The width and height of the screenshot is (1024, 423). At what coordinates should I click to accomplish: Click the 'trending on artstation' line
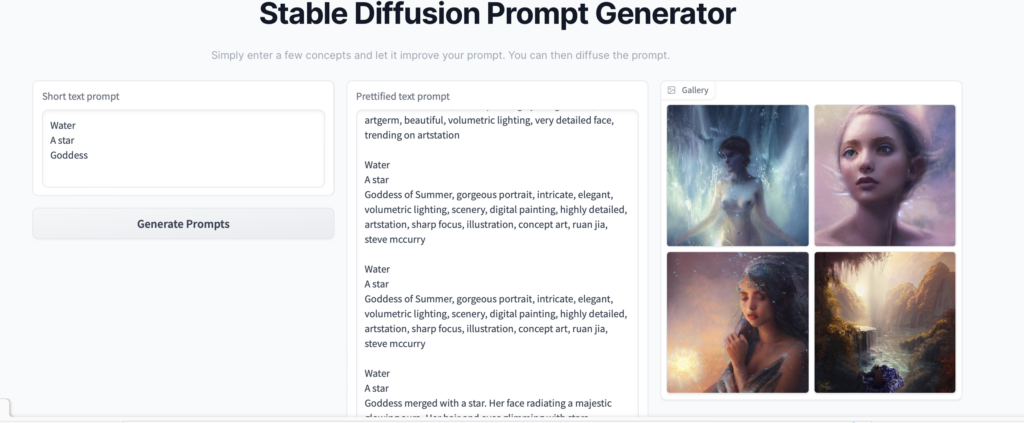tap(412, 135)
